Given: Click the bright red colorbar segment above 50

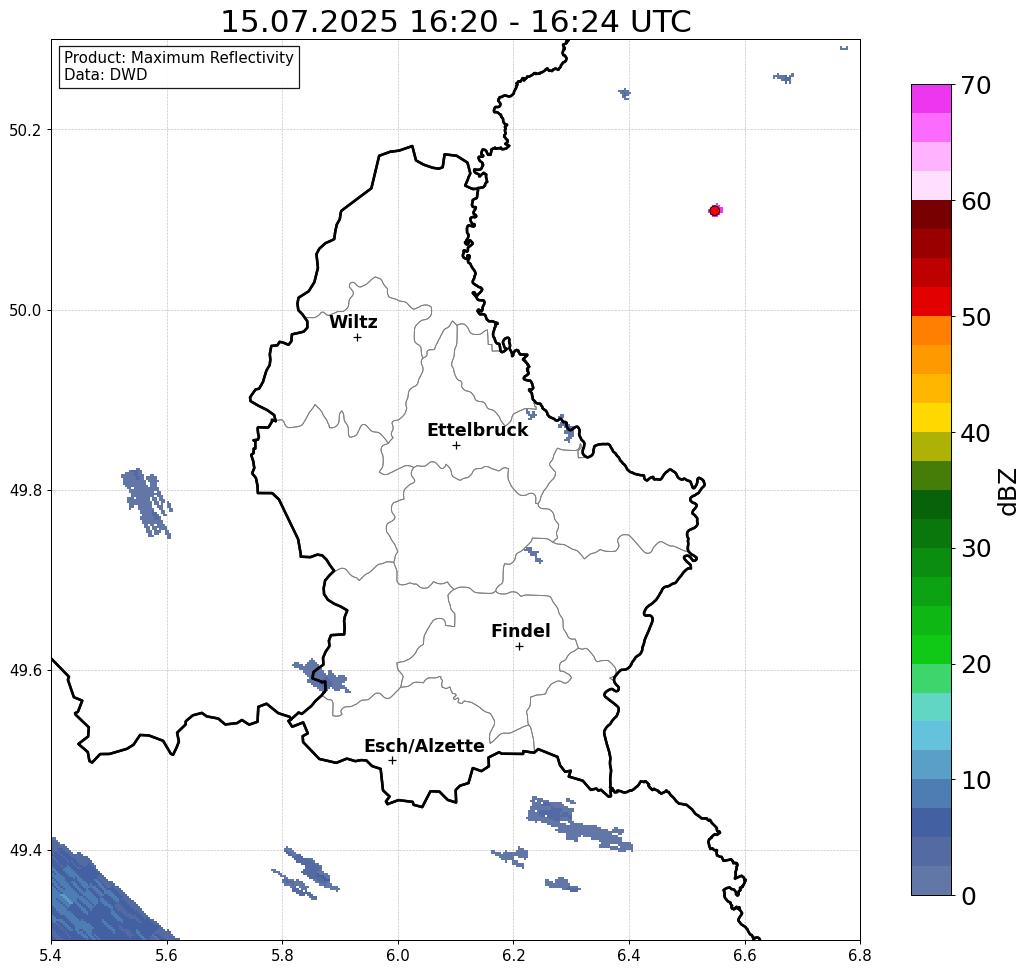Looking at the screenshot, I should click(931, 301).
